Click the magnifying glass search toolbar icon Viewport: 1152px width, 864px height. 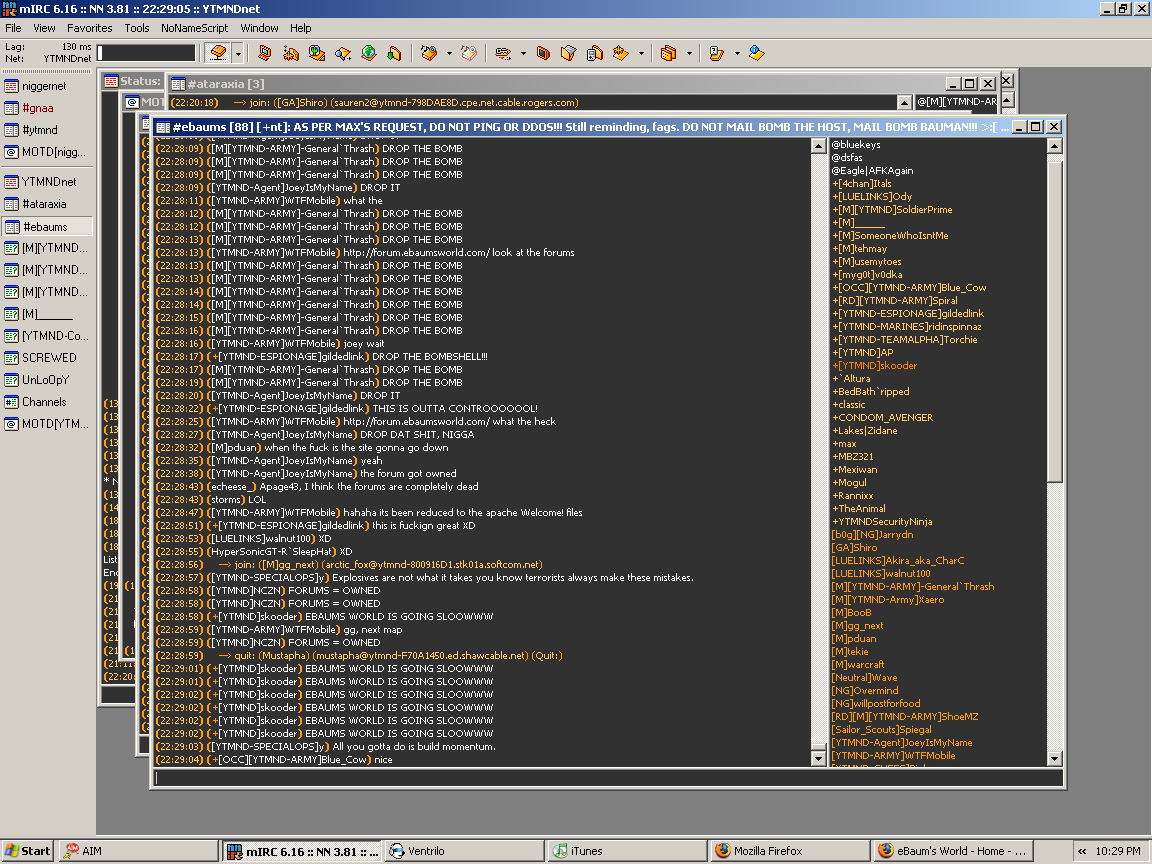pyautogui.click(x=342, y=53)
